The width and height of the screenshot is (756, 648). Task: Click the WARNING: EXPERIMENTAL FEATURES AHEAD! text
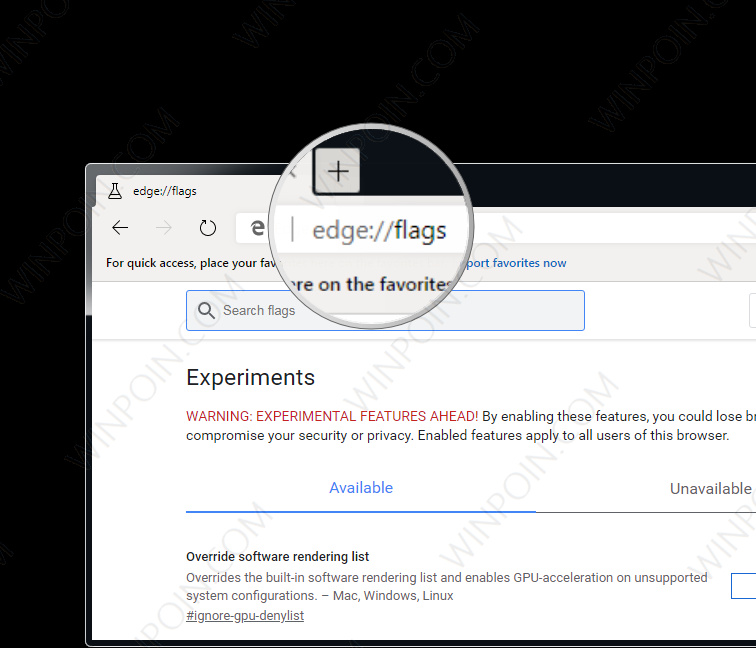click(x=332, y=416)
